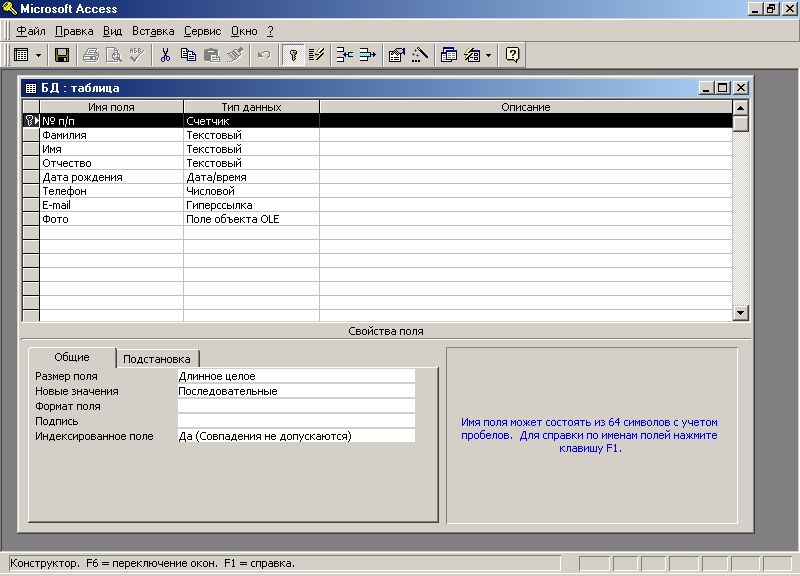This screenshot has height=576, width=800.
Task: Click the New Object toolbar icon
Action: click(472, 55)
